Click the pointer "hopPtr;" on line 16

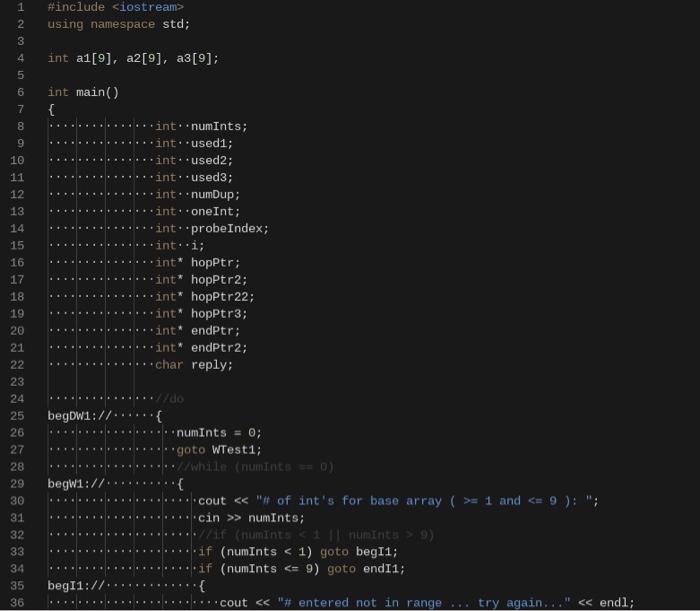click(x=215, y=262)
